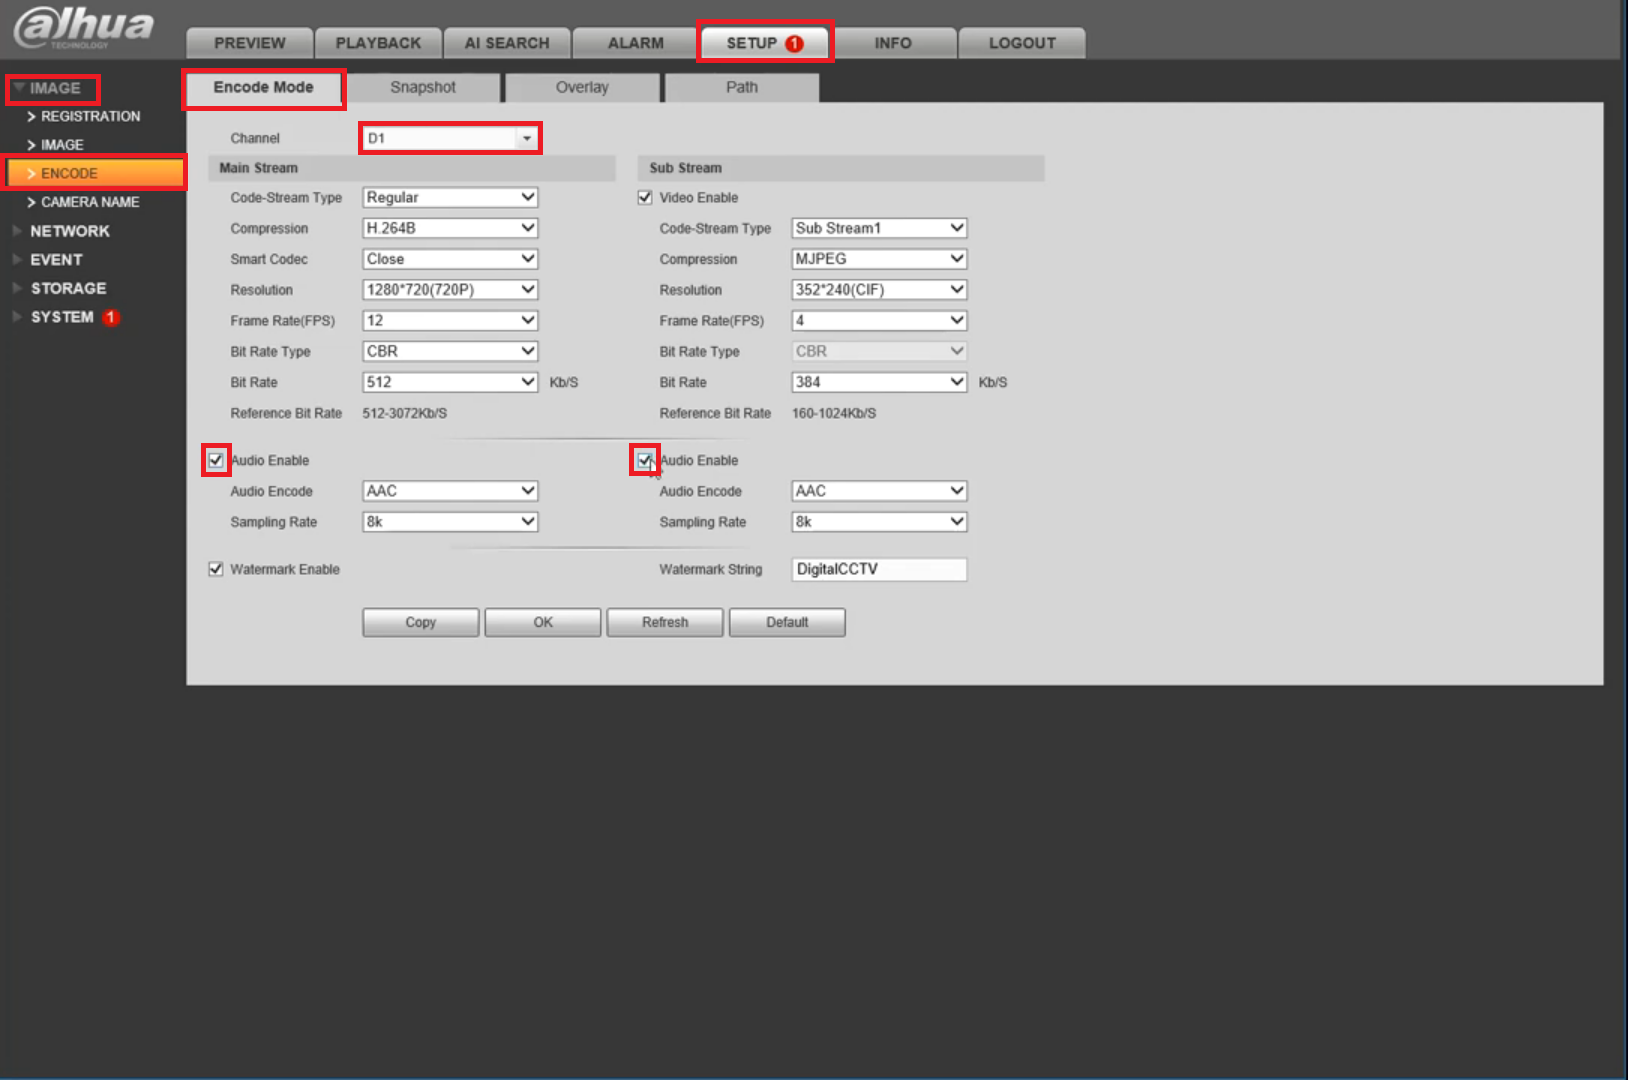1628x1080 pixels.
Task: Open the PLAYBACK top menu tab
Action: (x=378, y=43)
